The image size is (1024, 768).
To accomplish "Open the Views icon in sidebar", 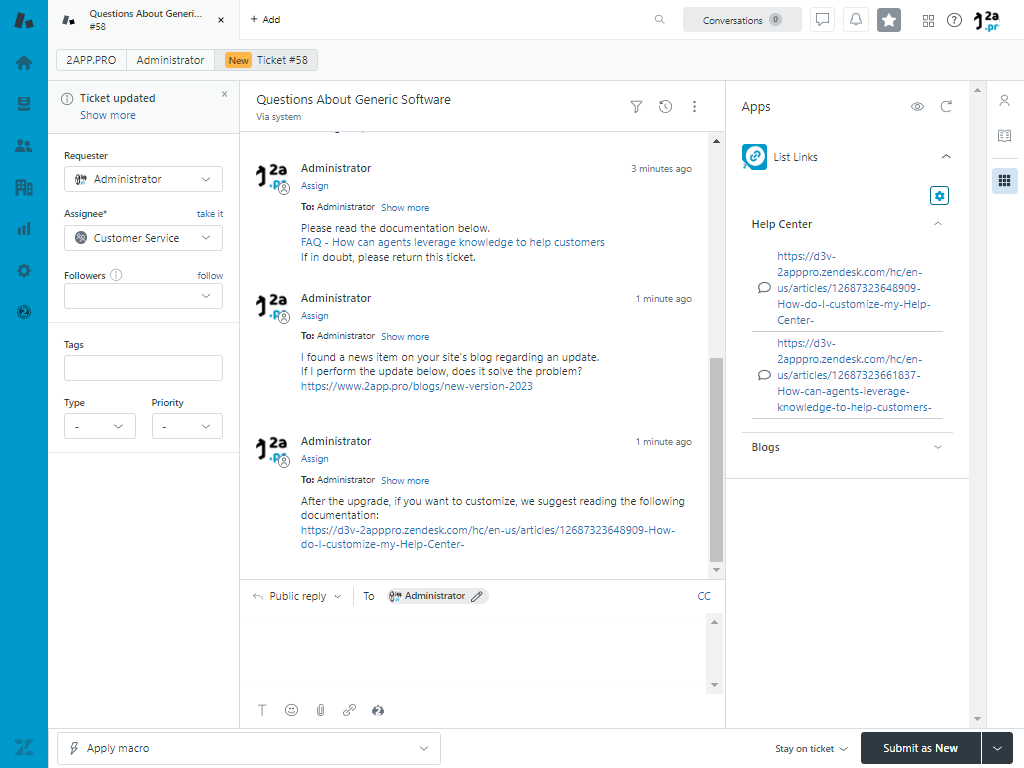I will tap(23, 104).
